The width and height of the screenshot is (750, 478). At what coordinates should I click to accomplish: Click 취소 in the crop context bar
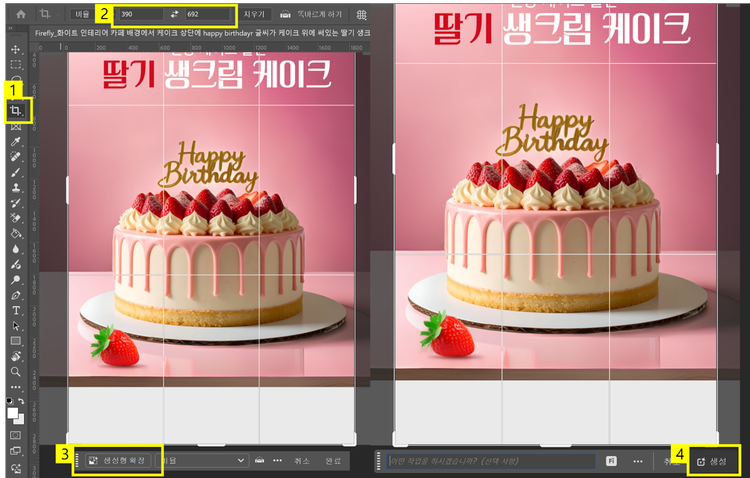(x=302, y=461)
